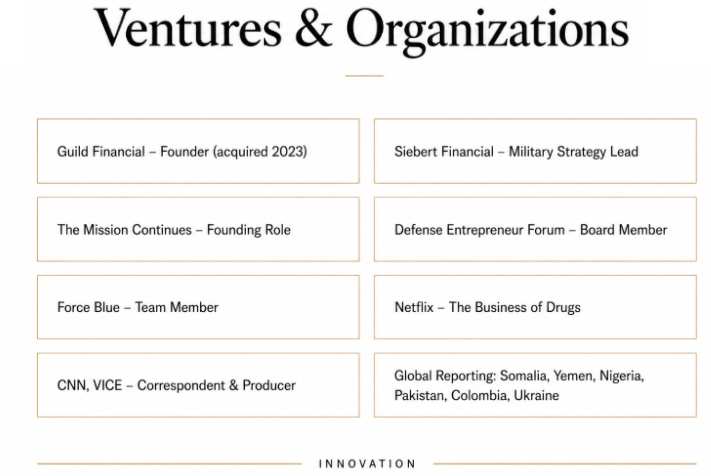Open Defense Entrepreneur Forum Board Member card
The width and height of the screenshot is (711, 476).
535,229
